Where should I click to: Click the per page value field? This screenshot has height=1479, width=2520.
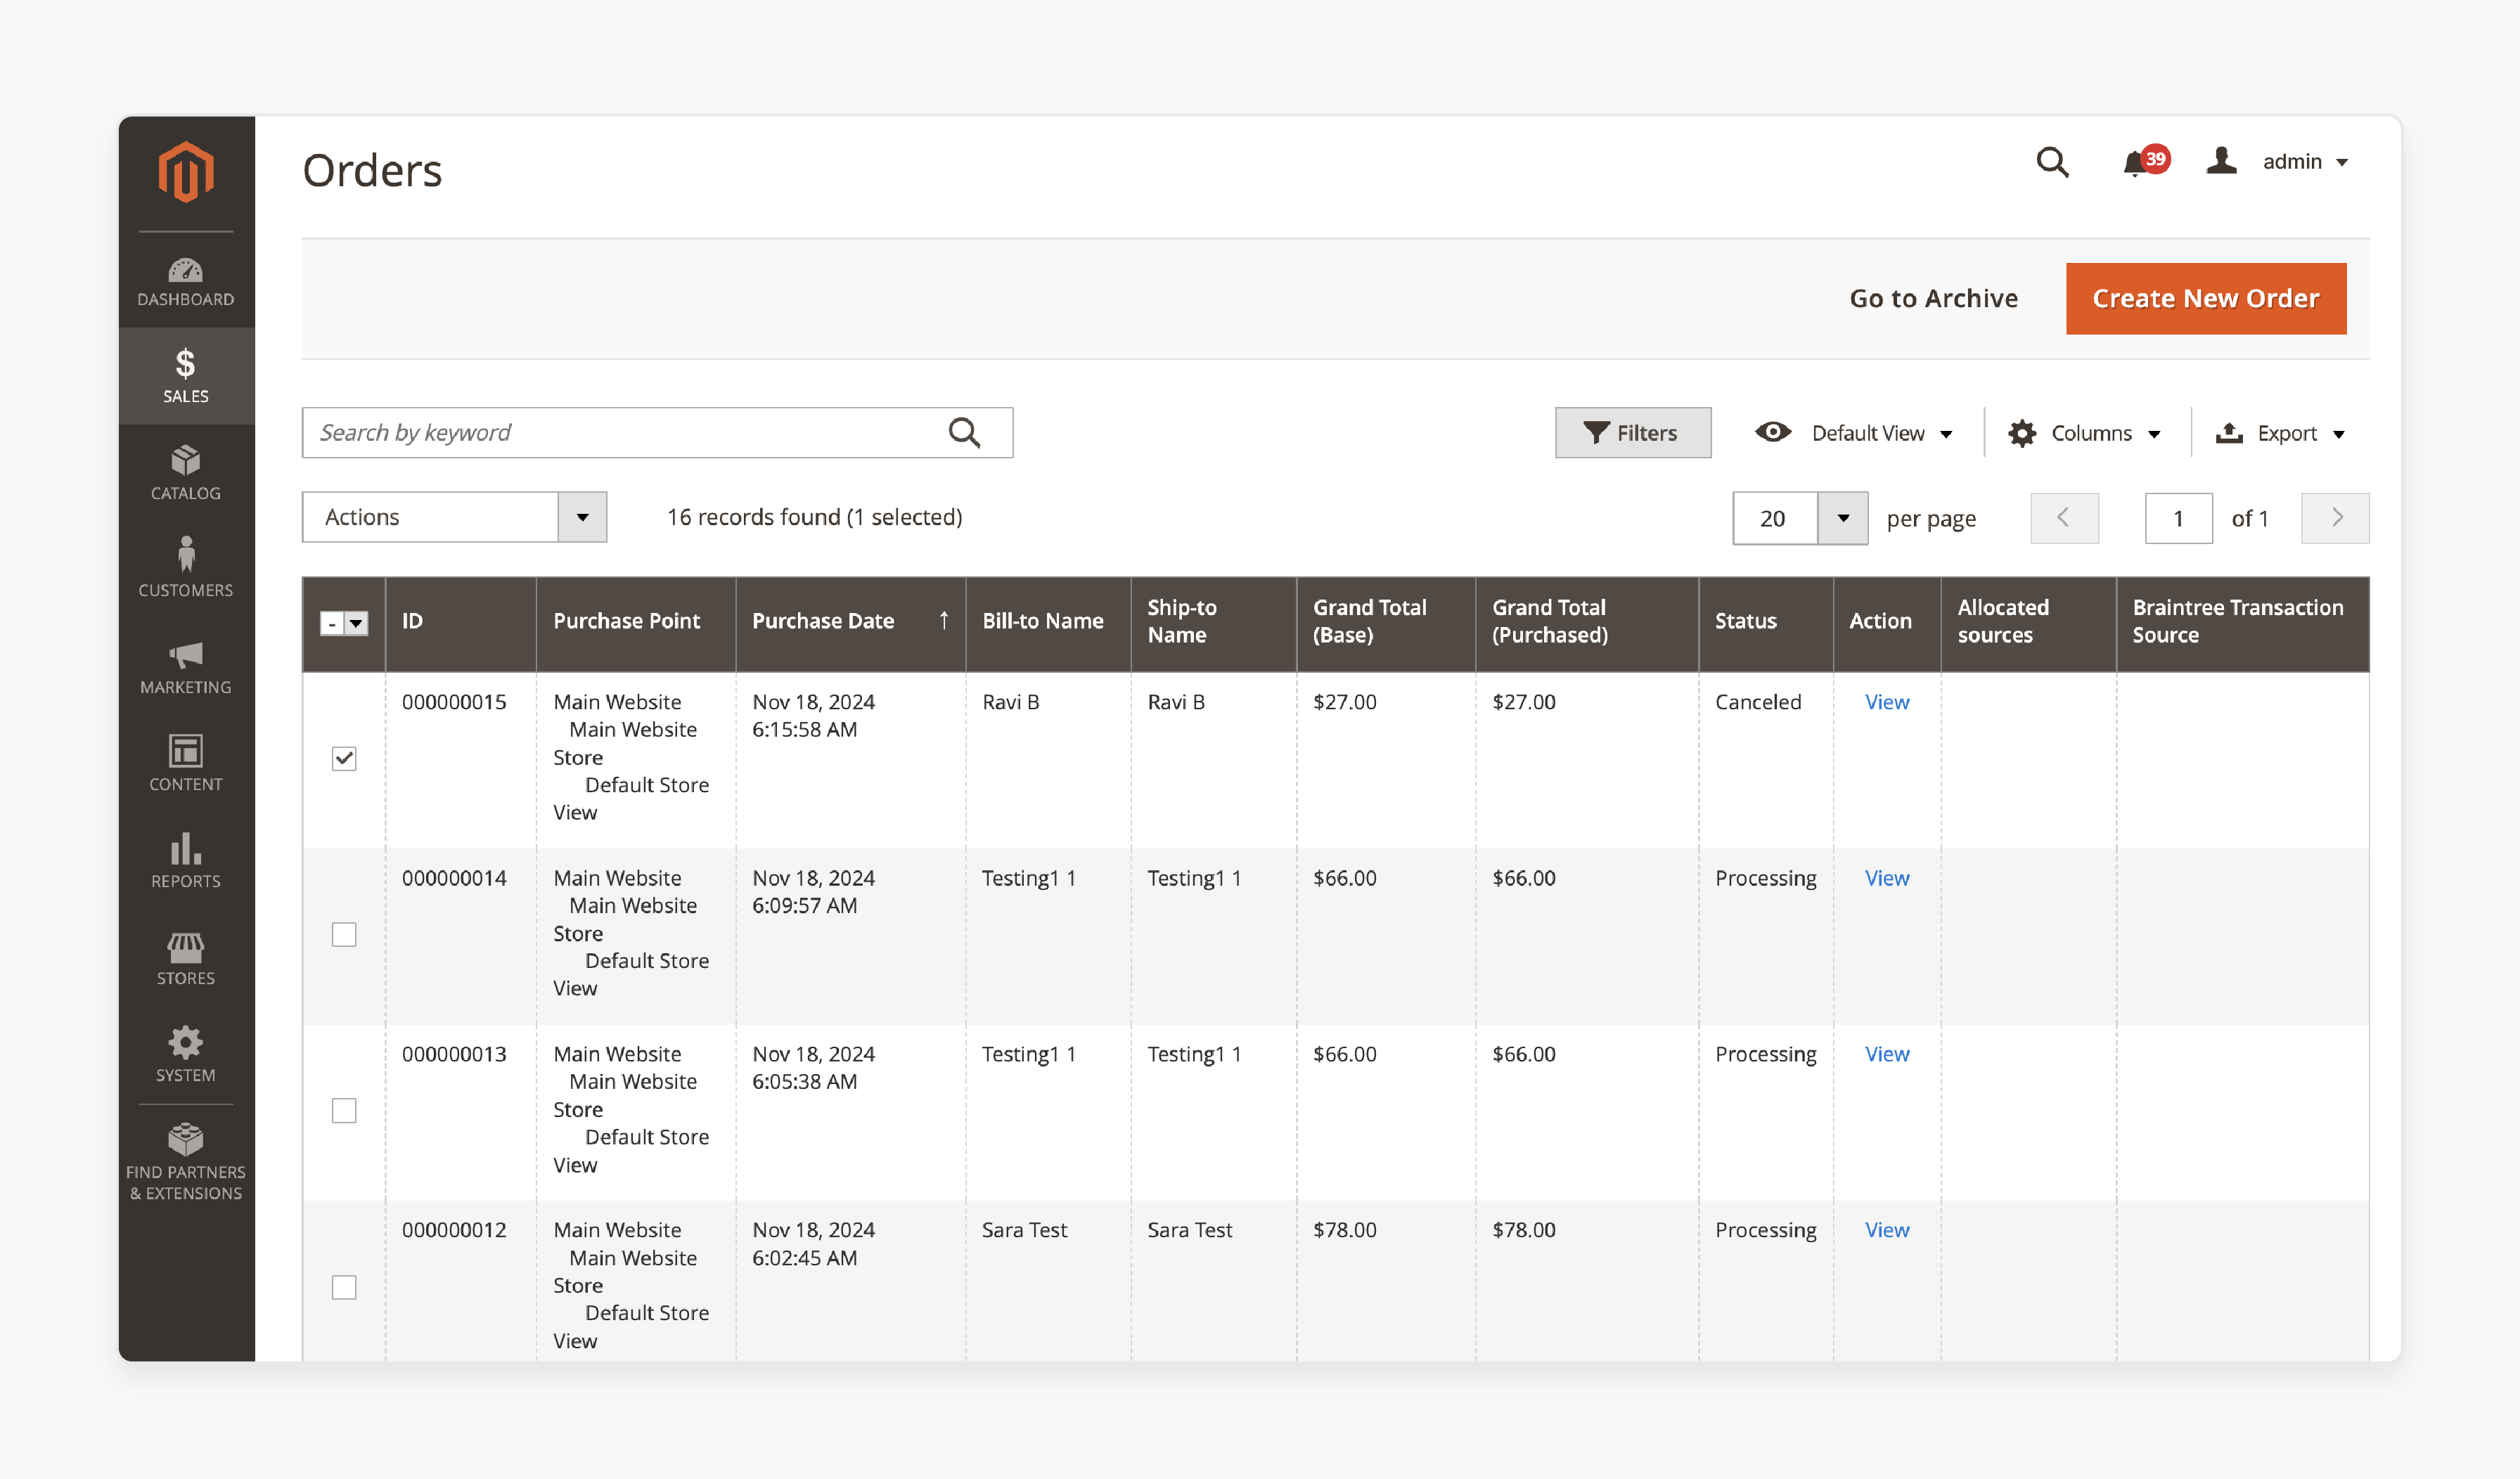(1775, 518)
